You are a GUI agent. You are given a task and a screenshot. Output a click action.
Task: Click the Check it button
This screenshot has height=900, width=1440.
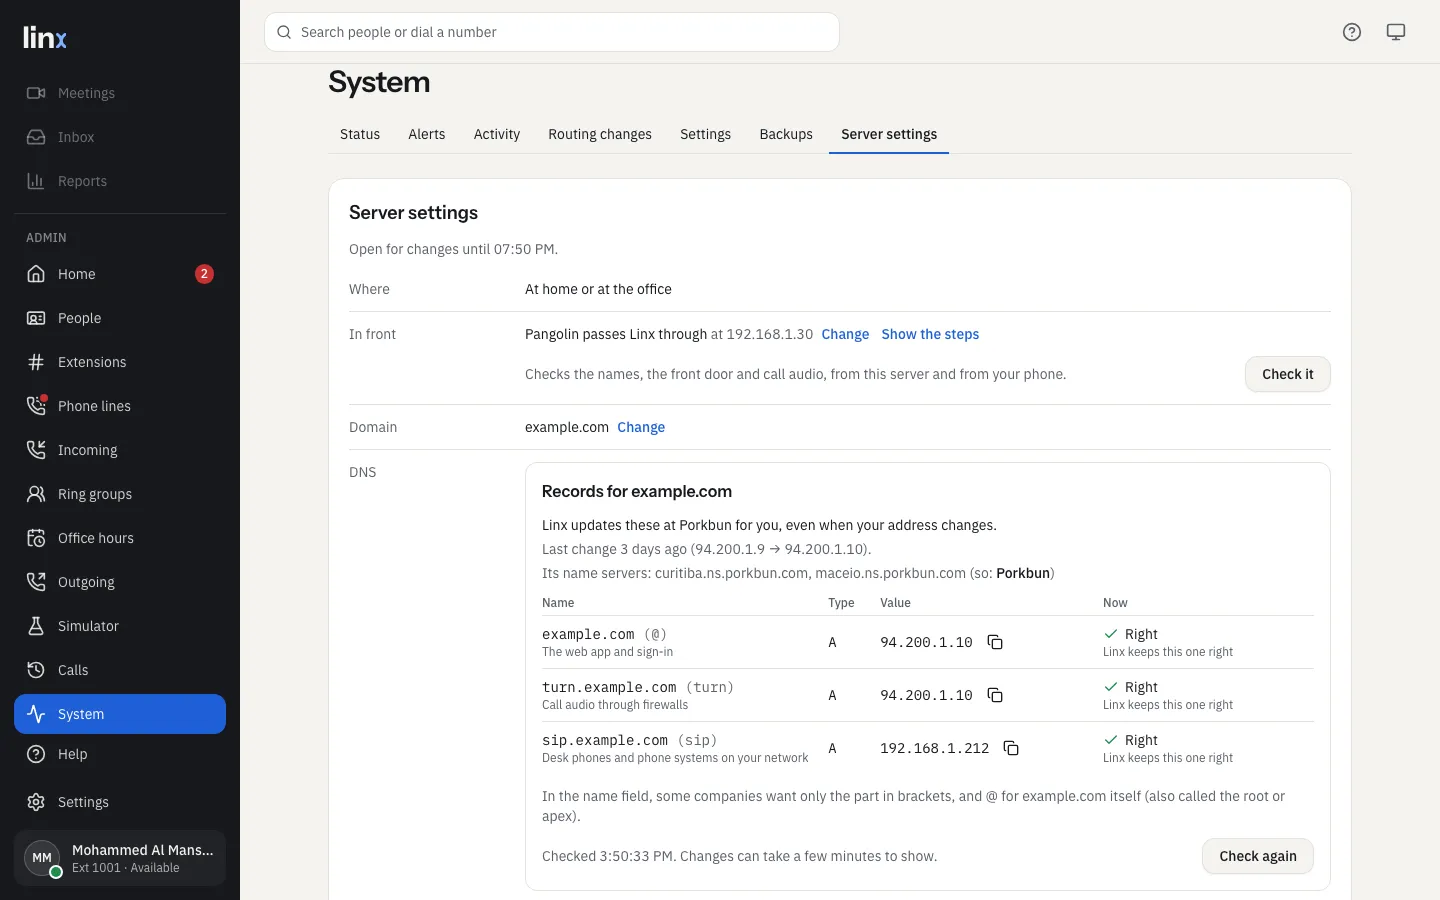tap(1288, 374)
